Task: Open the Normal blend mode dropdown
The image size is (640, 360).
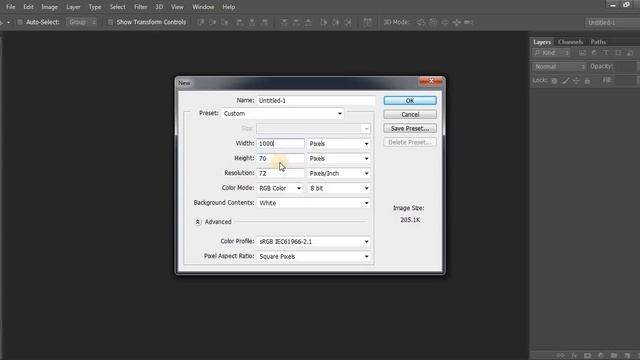Action: coord(559,67)
